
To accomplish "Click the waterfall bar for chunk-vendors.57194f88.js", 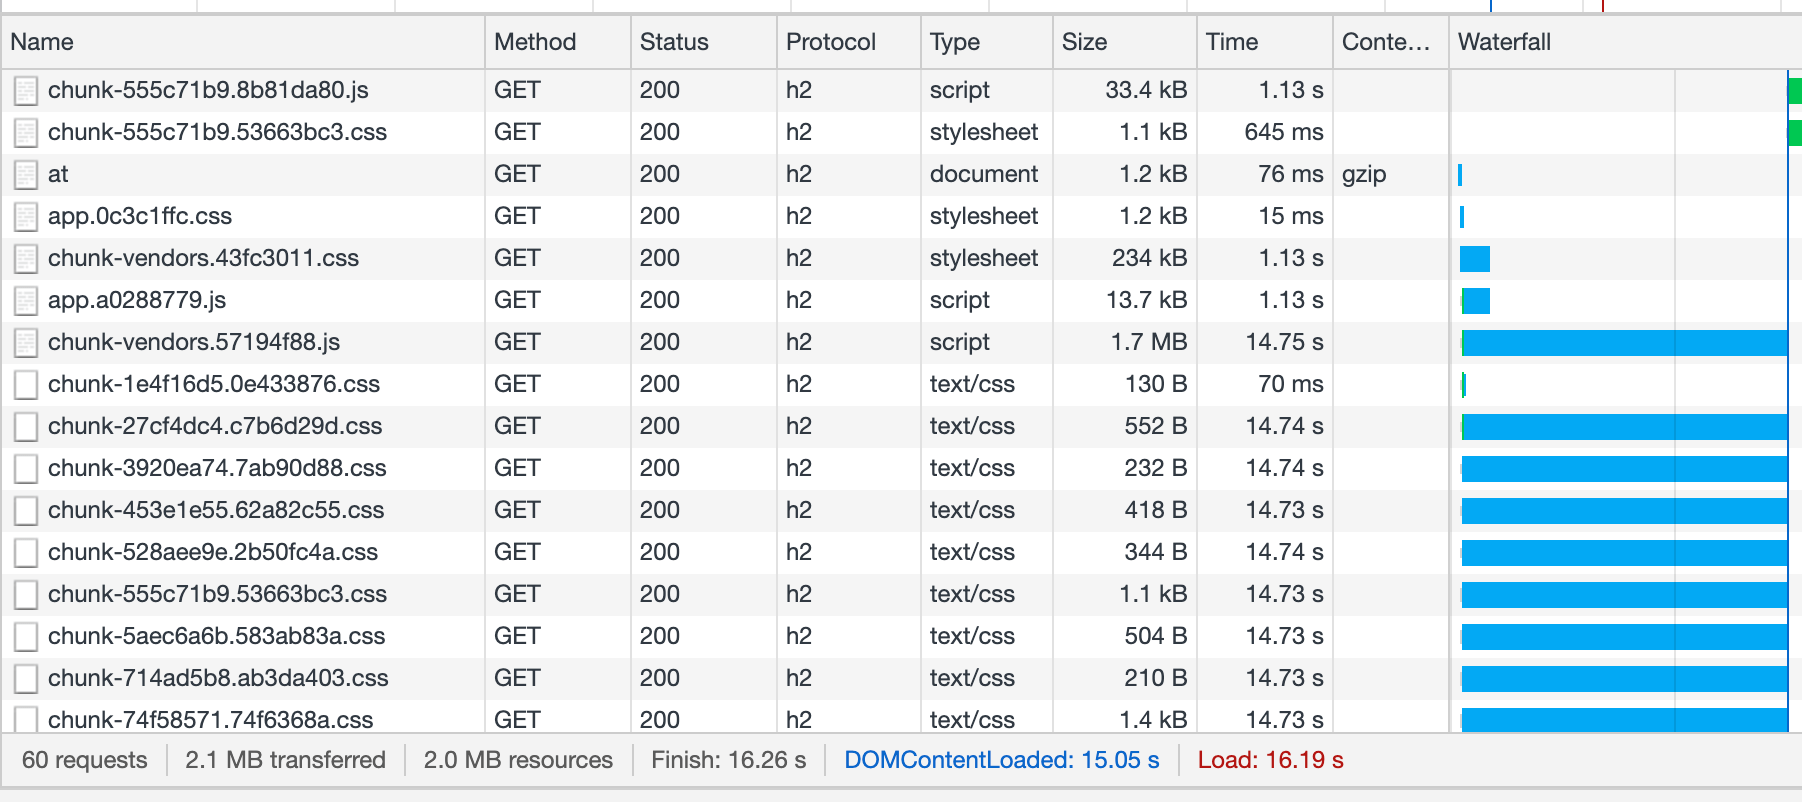I will [1624, 343].
